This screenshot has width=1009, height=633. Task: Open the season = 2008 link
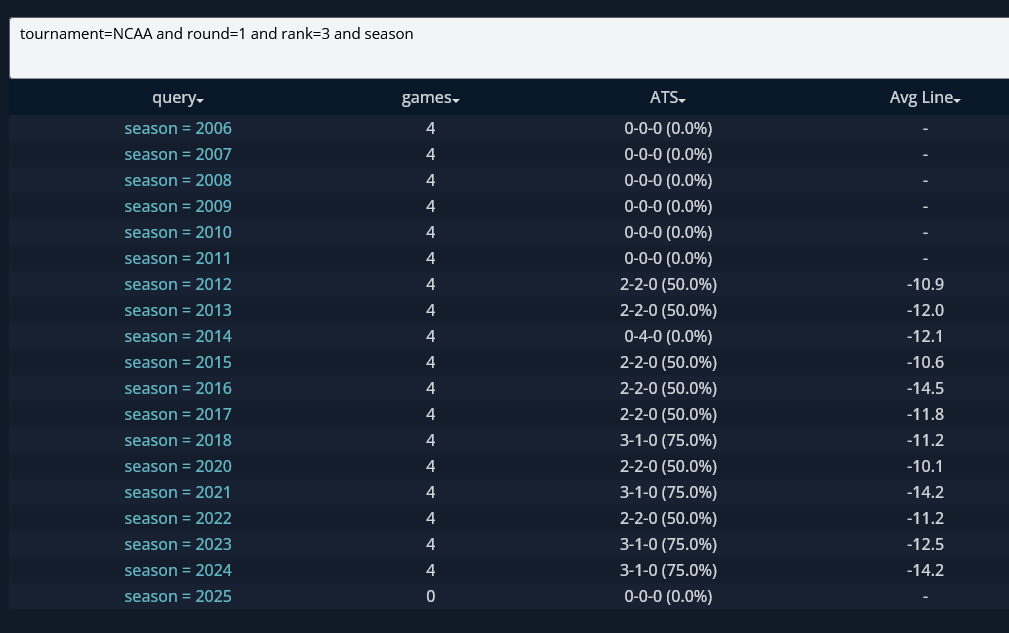178,181
